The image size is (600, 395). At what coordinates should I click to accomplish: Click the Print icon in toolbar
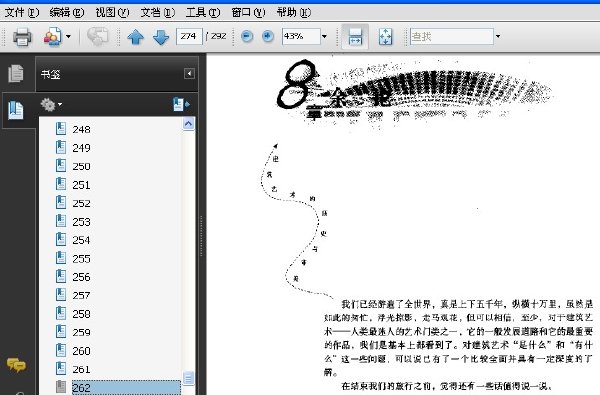click(22, 37)
